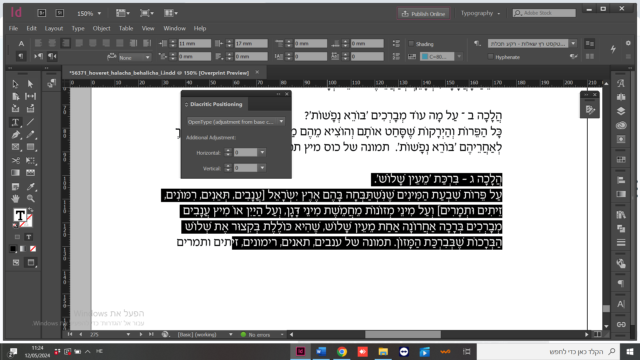Apply align left paragraph alignment
The height and width of the screenshot is (360, 640).
tap(38, 43)
